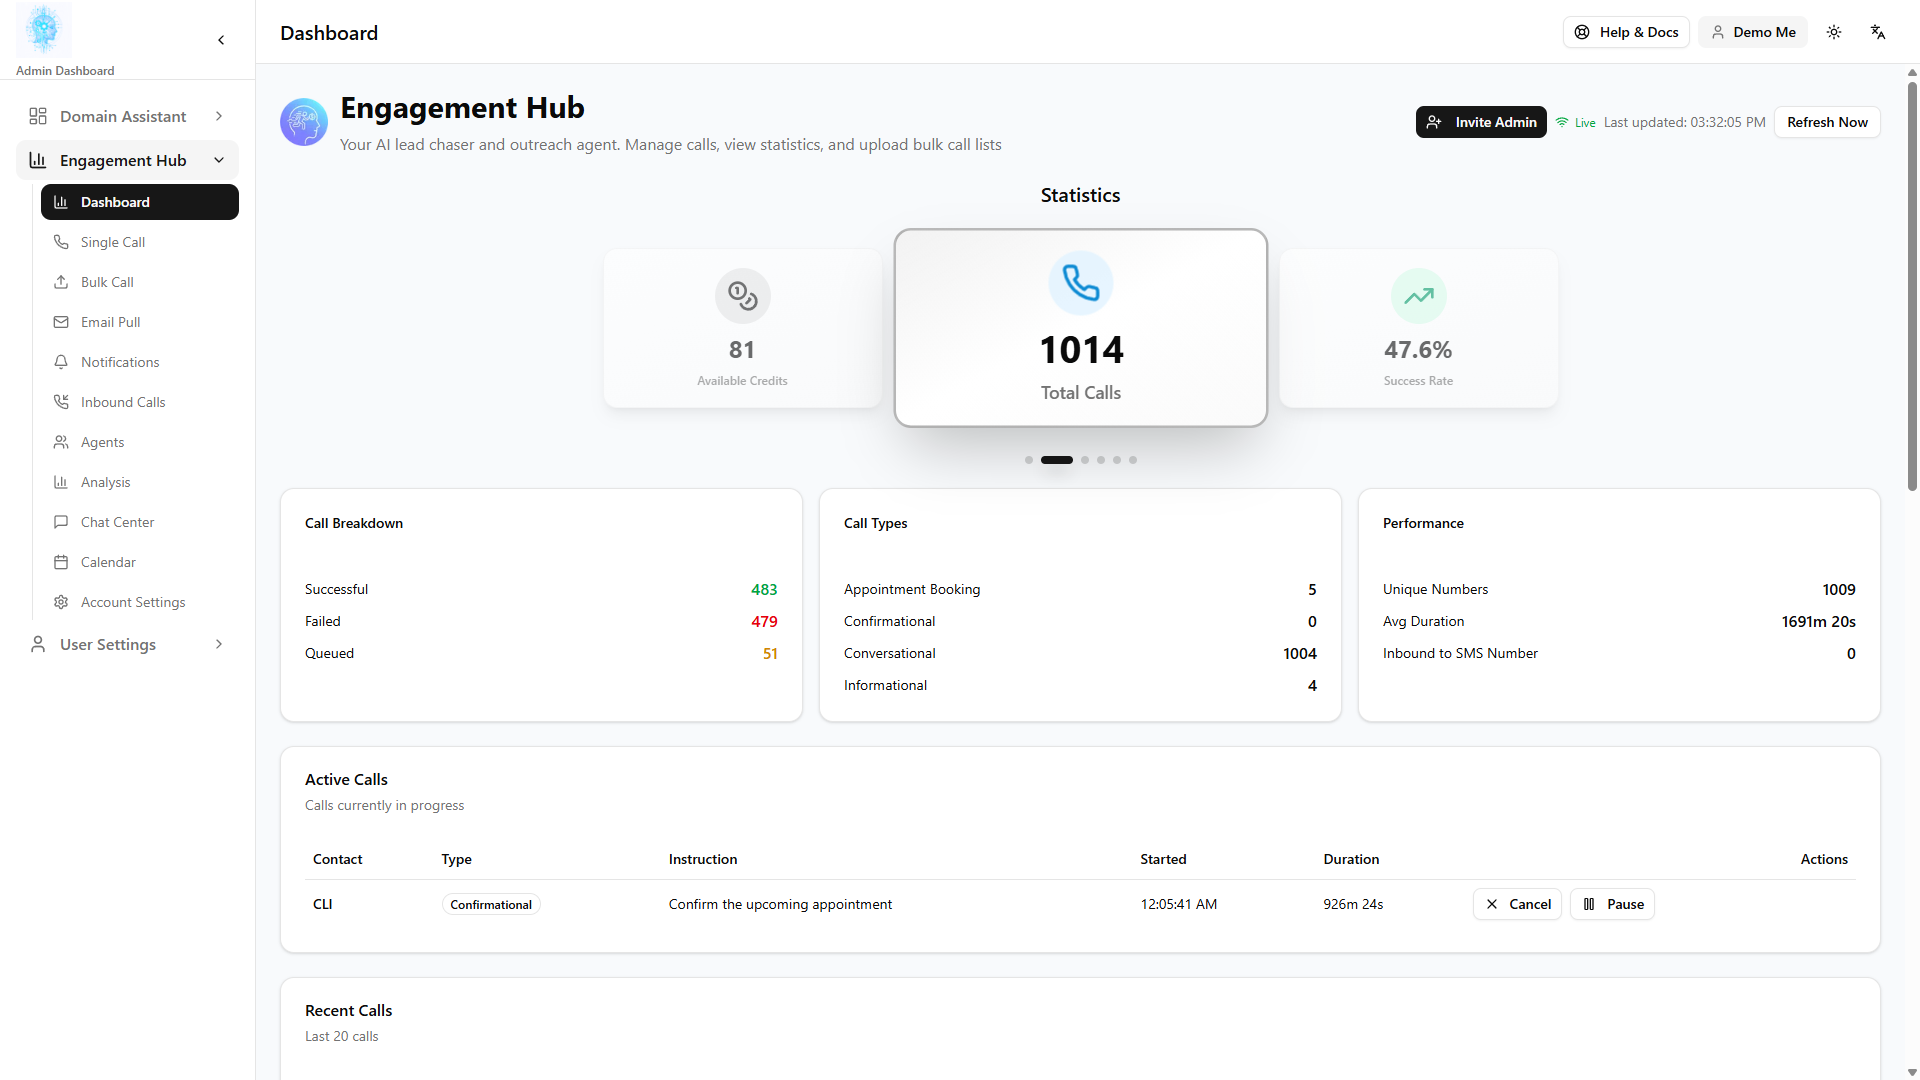Click the Confirmational type badge

(x=491, y=904)
